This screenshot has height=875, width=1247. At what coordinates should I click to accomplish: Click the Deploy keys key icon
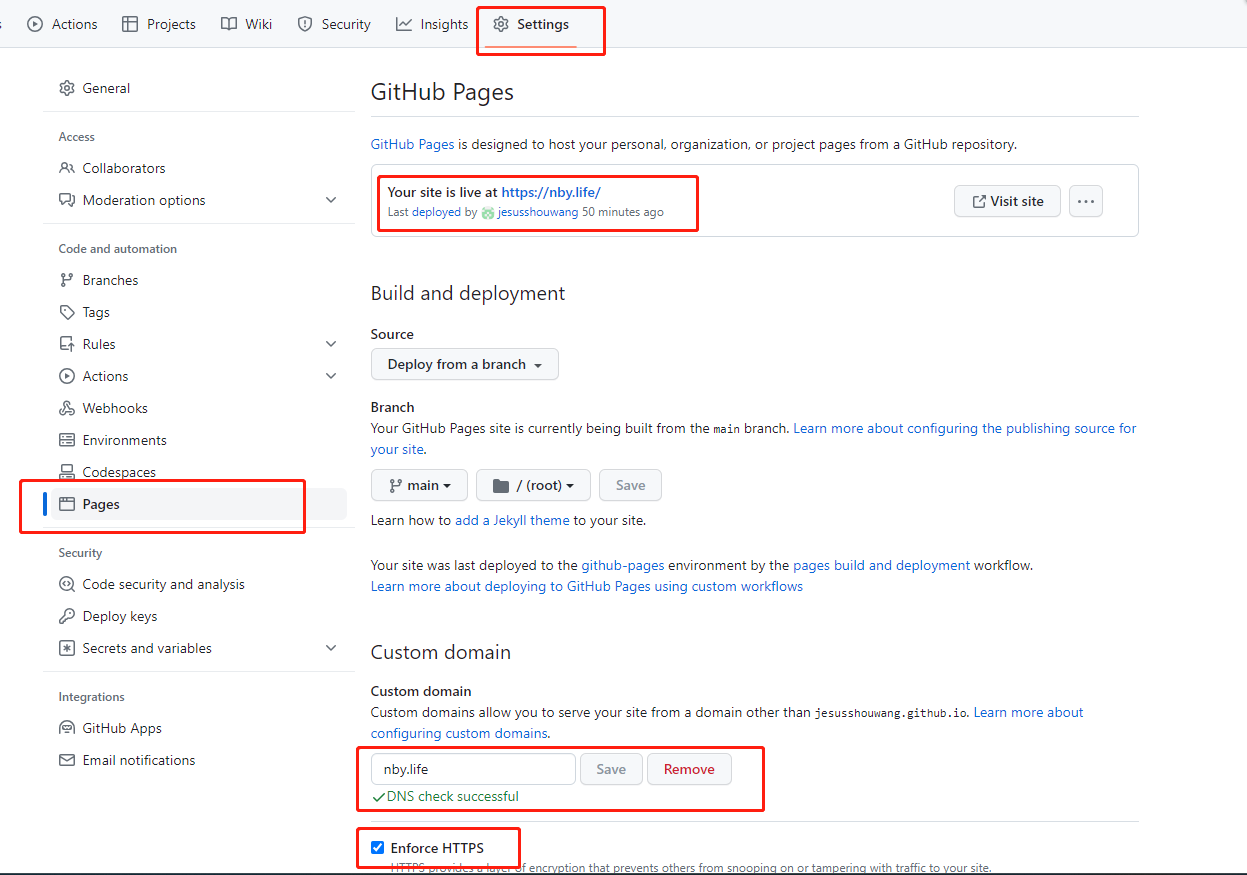[67, 616]
